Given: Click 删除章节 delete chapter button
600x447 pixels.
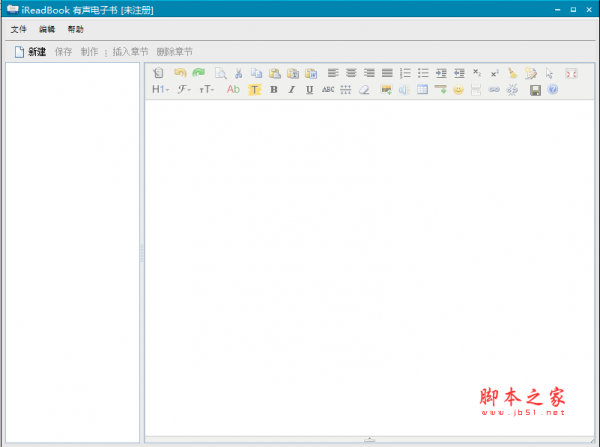Looking at the screenshot, I should [x=174, y=52].
